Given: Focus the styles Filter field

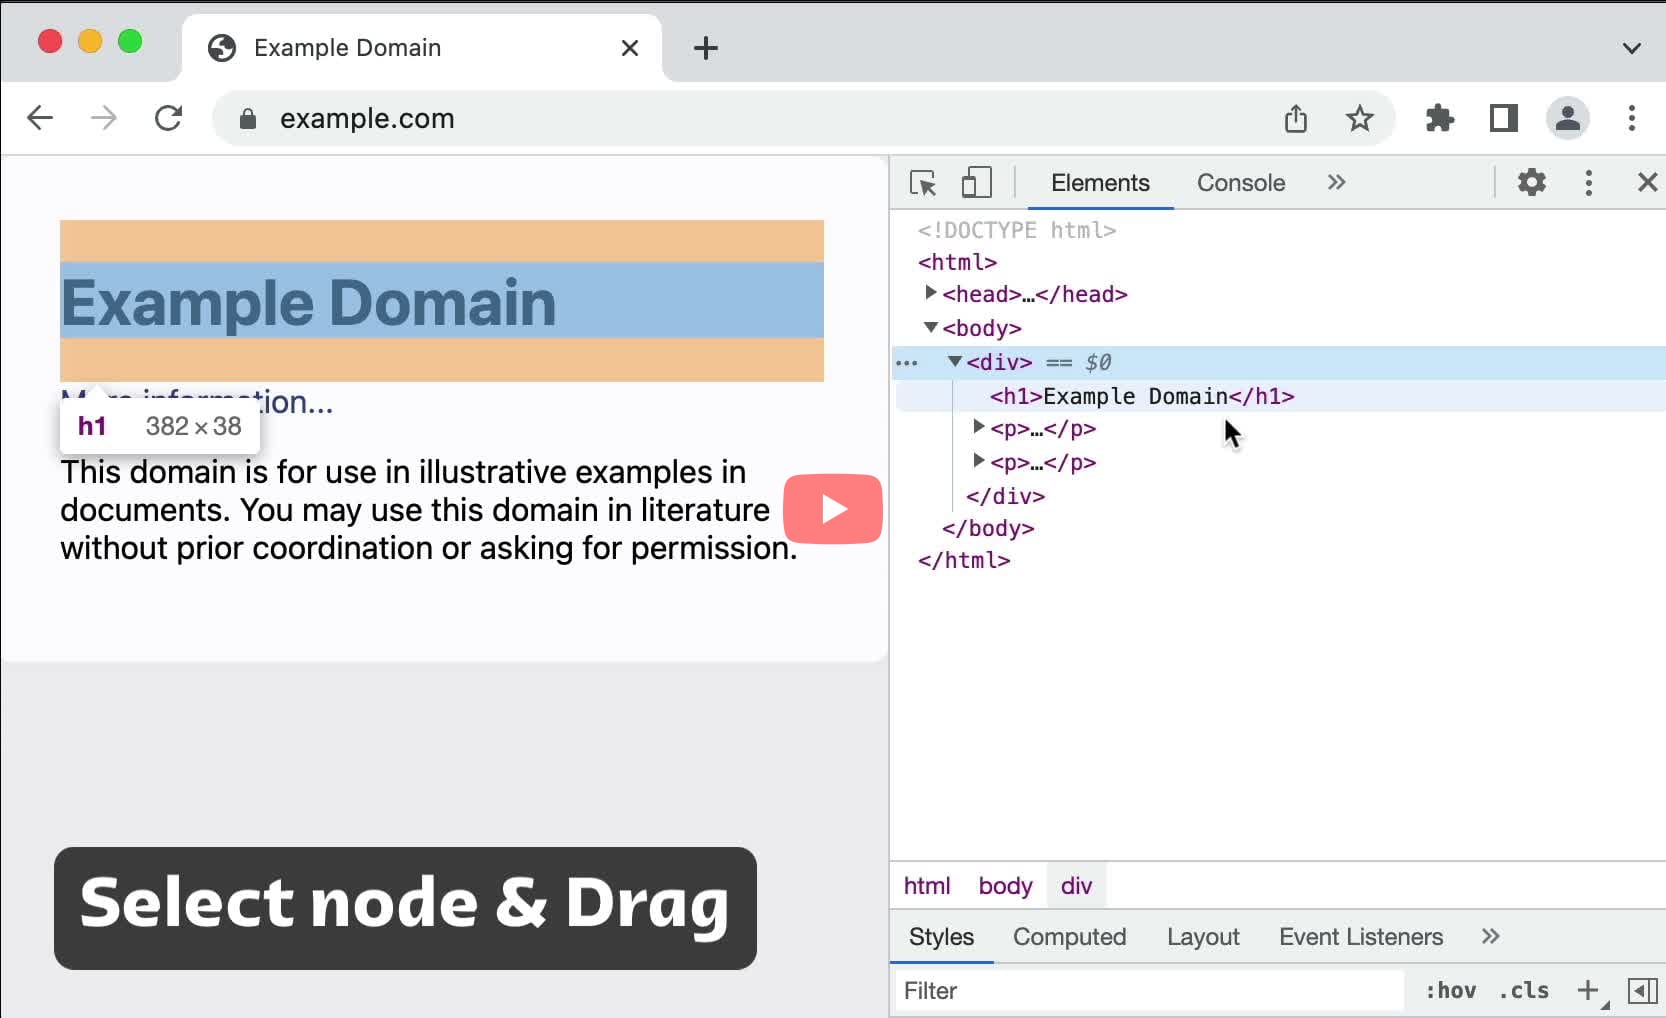Looking at the screenshot, I should pos(1150,991).
